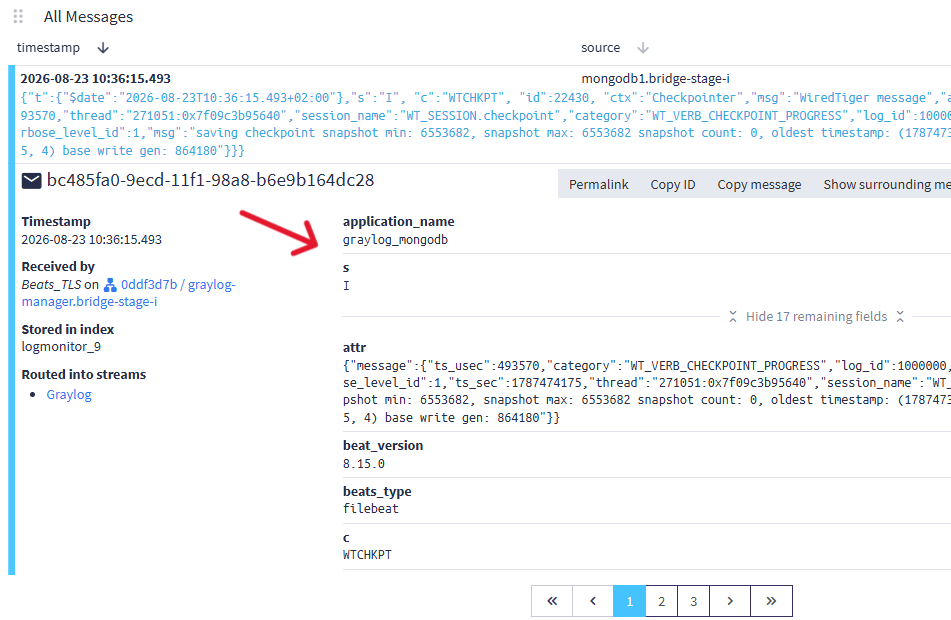
Task: Click source value mongodb1.bridge-stage-i
Action: 656,78
